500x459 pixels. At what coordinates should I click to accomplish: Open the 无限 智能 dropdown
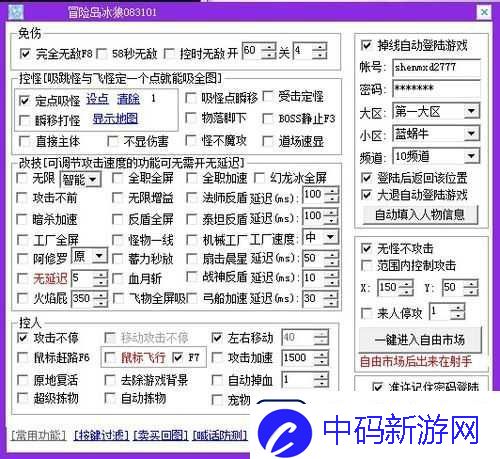click(x=93, y=180)
